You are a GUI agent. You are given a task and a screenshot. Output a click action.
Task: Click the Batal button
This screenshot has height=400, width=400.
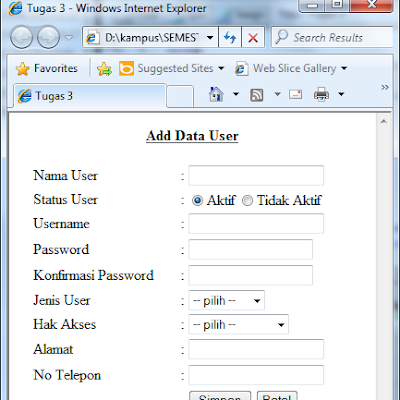[x=277, y=396]
